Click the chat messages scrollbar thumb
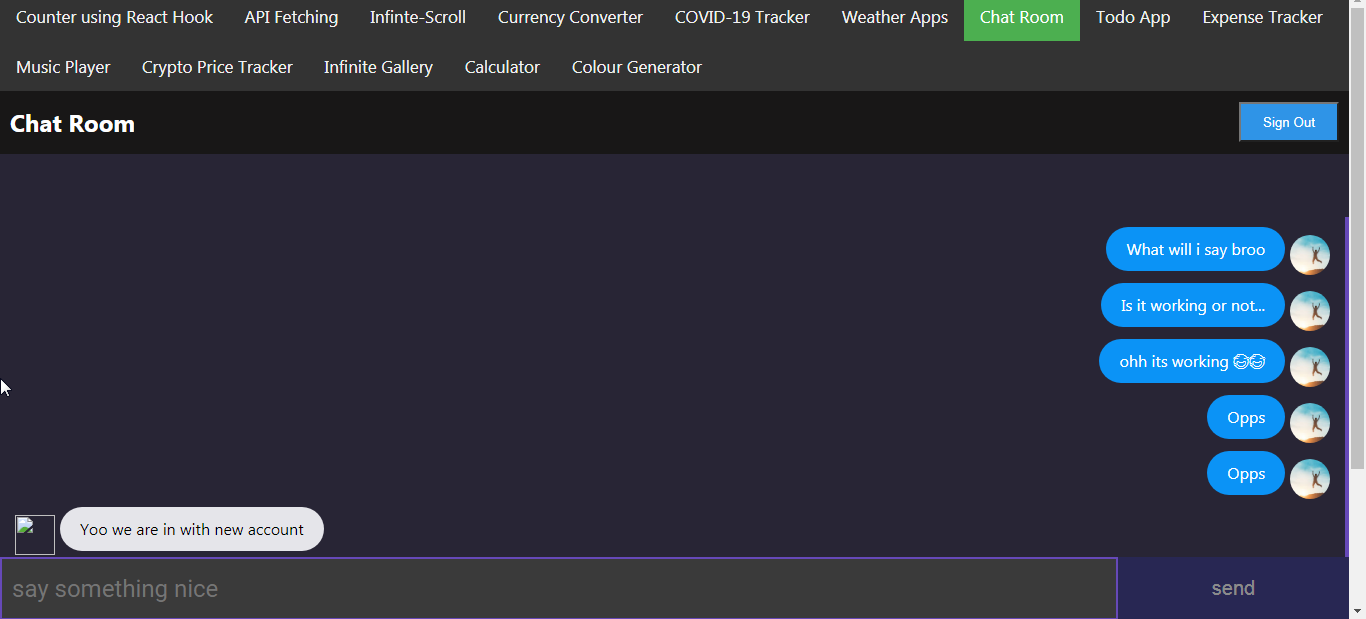The width and height of the screenshot is (1366, 619). [x=1346, y=387]
